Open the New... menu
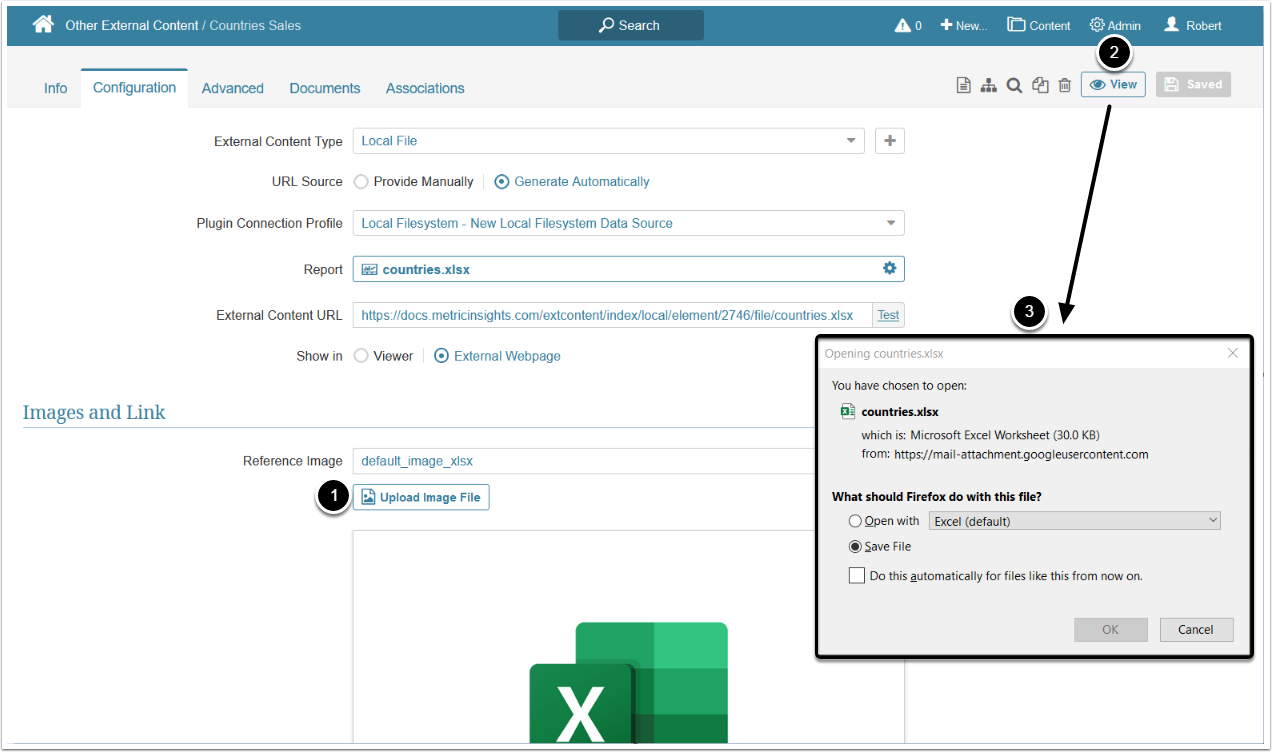 pyautogui.click(x=964, y=25)
